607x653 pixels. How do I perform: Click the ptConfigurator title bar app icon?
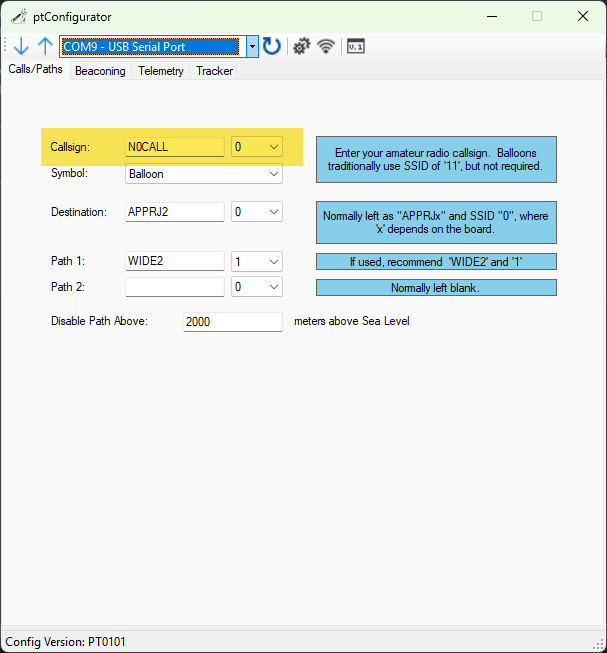click(18, 16)
